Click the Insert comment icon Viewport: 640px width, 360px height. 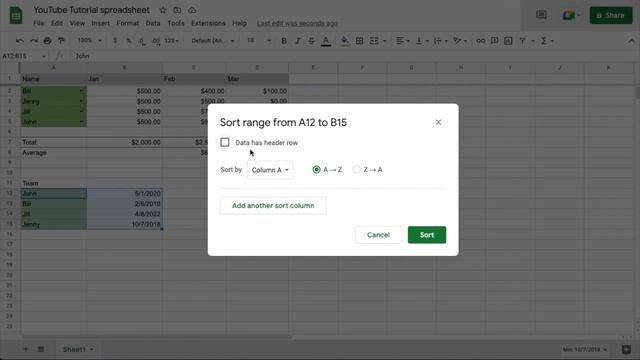(494, 41)
